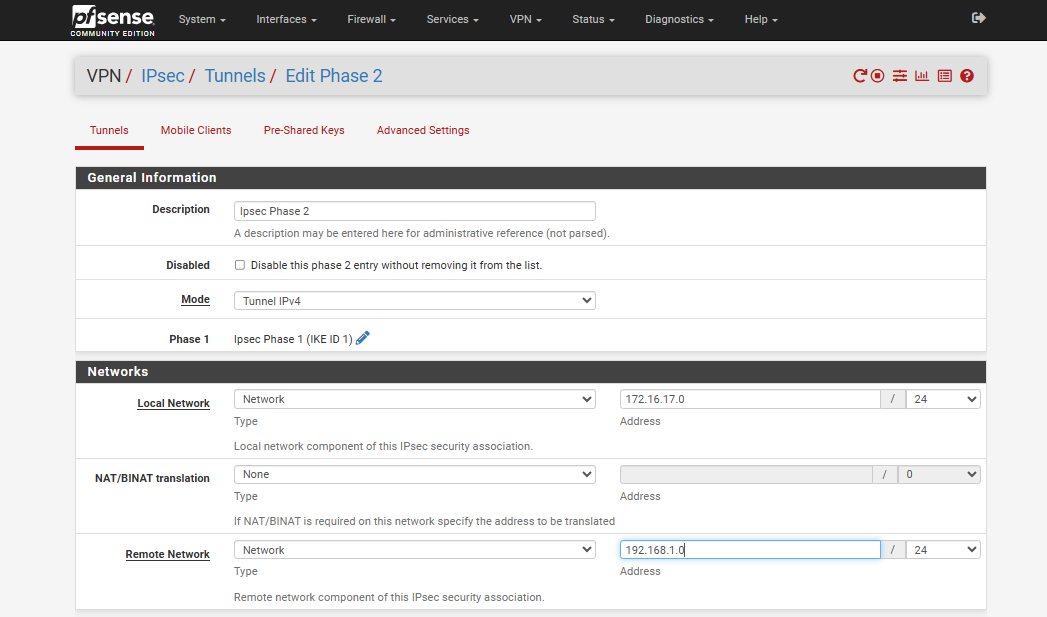Click the logout icon in navbar
Viewport: 1047px width, 617px height.
pos(978,18)
